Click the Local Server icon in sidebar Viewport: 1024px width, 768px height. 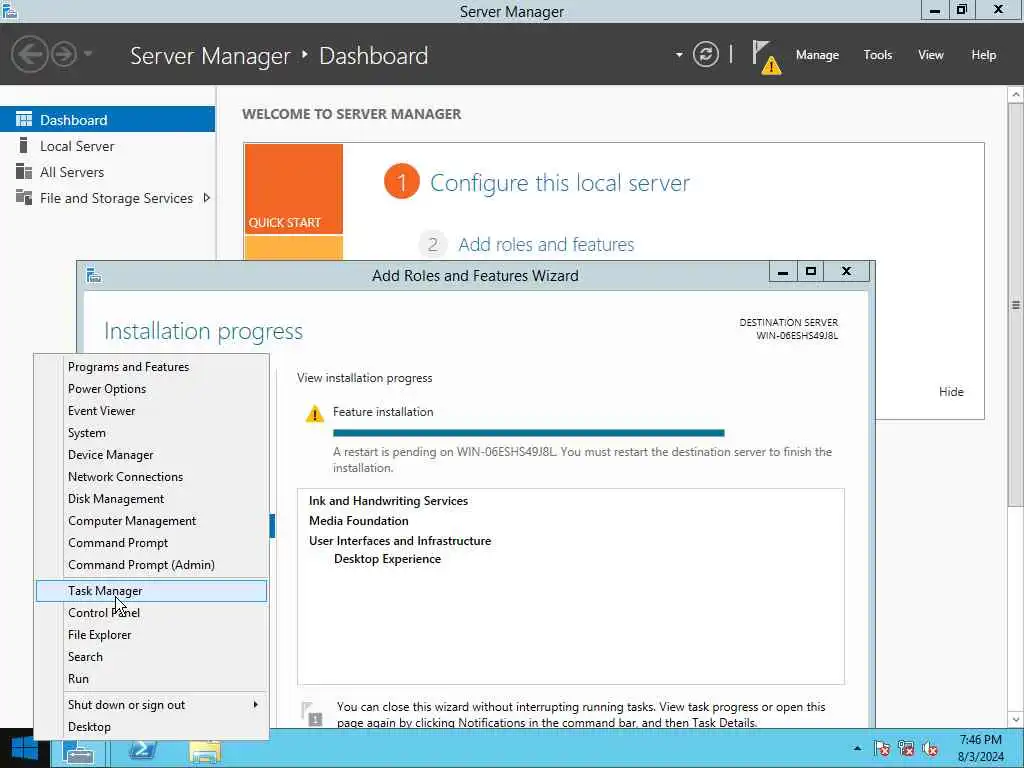(24, 145)
